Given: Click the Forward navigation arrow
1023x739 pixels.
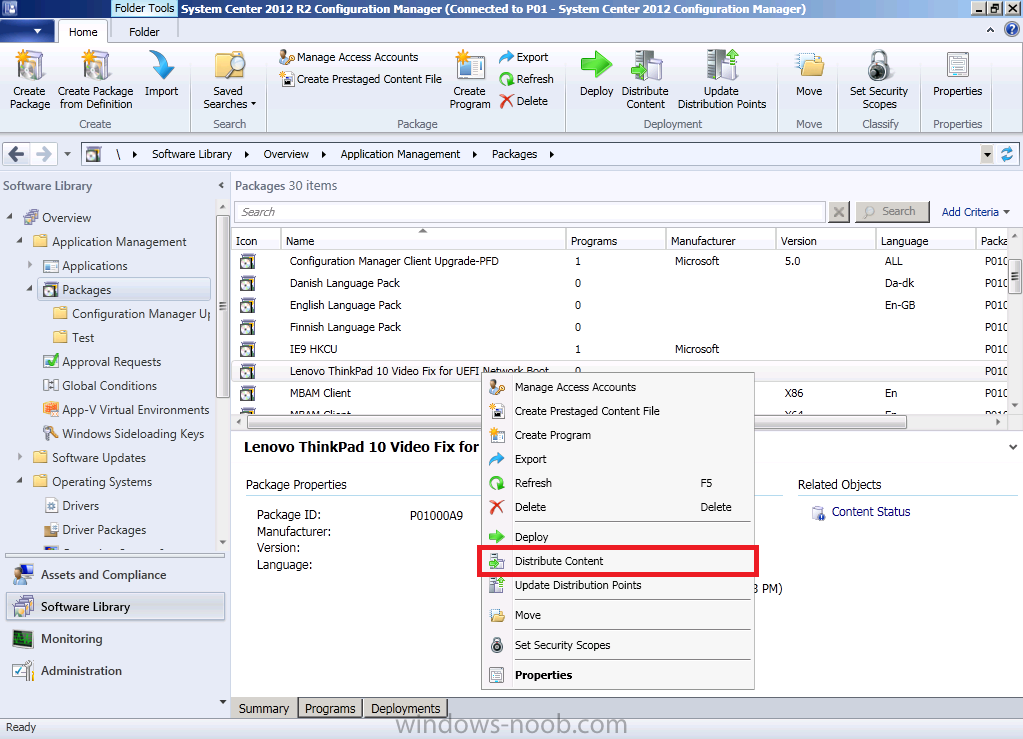Looking at the screenshot, I should pyautogui.click(x=43, y=155).
